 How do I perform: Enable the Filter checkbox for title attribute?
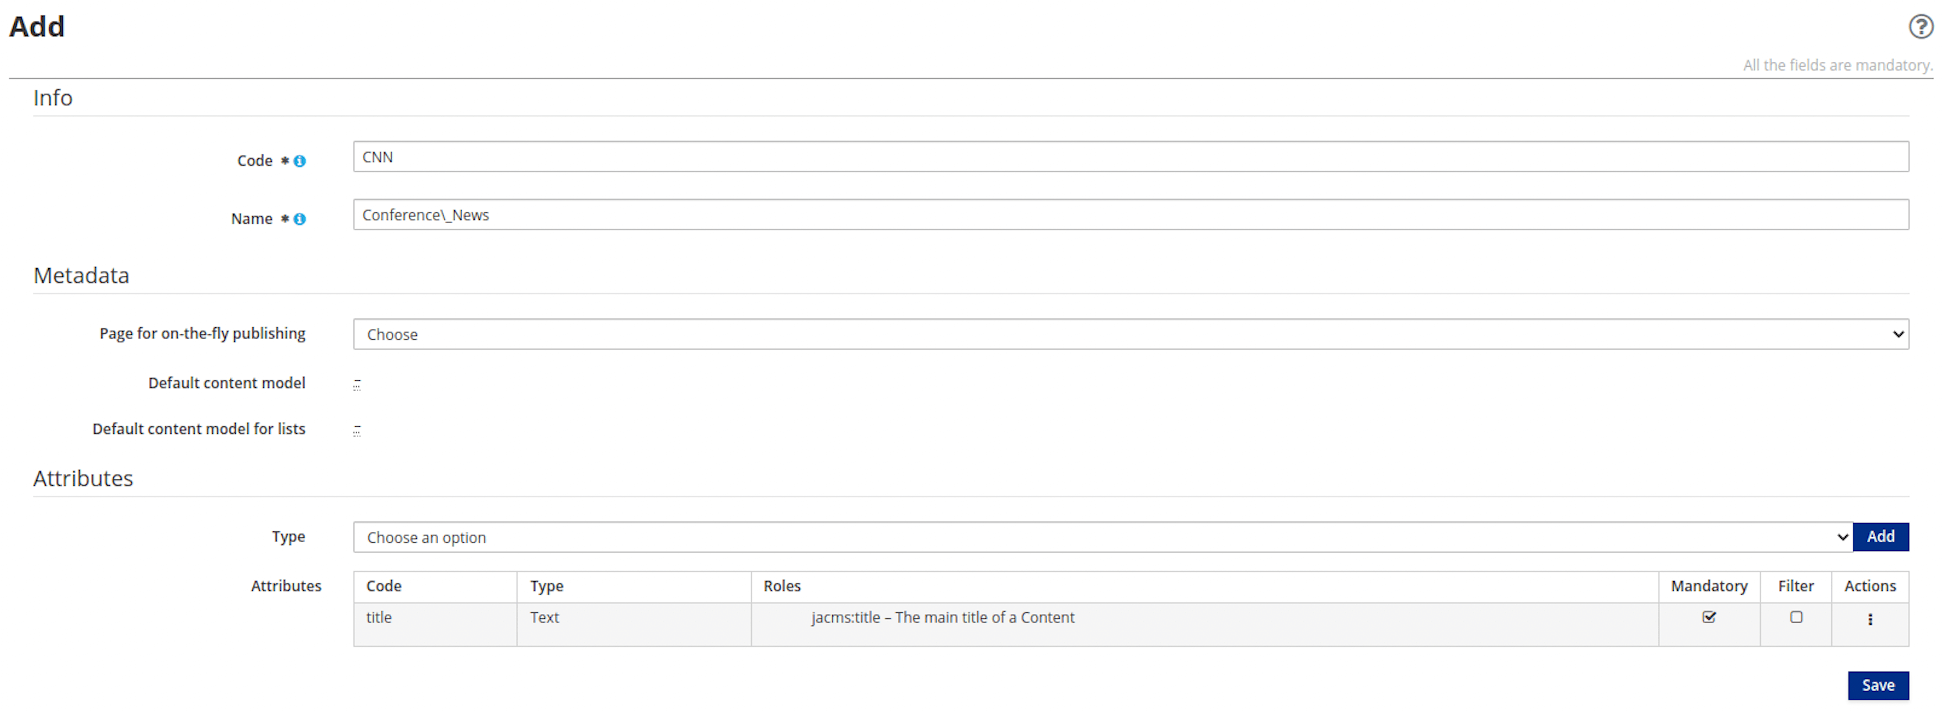click(x=1796, y=618)
